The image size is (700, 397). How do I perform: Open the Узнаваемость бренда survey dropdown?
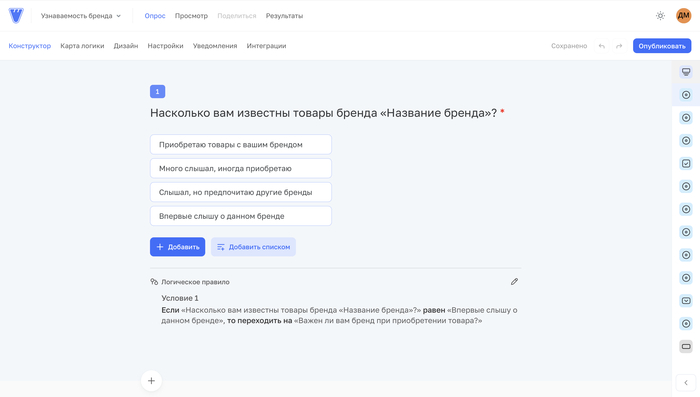81,16
